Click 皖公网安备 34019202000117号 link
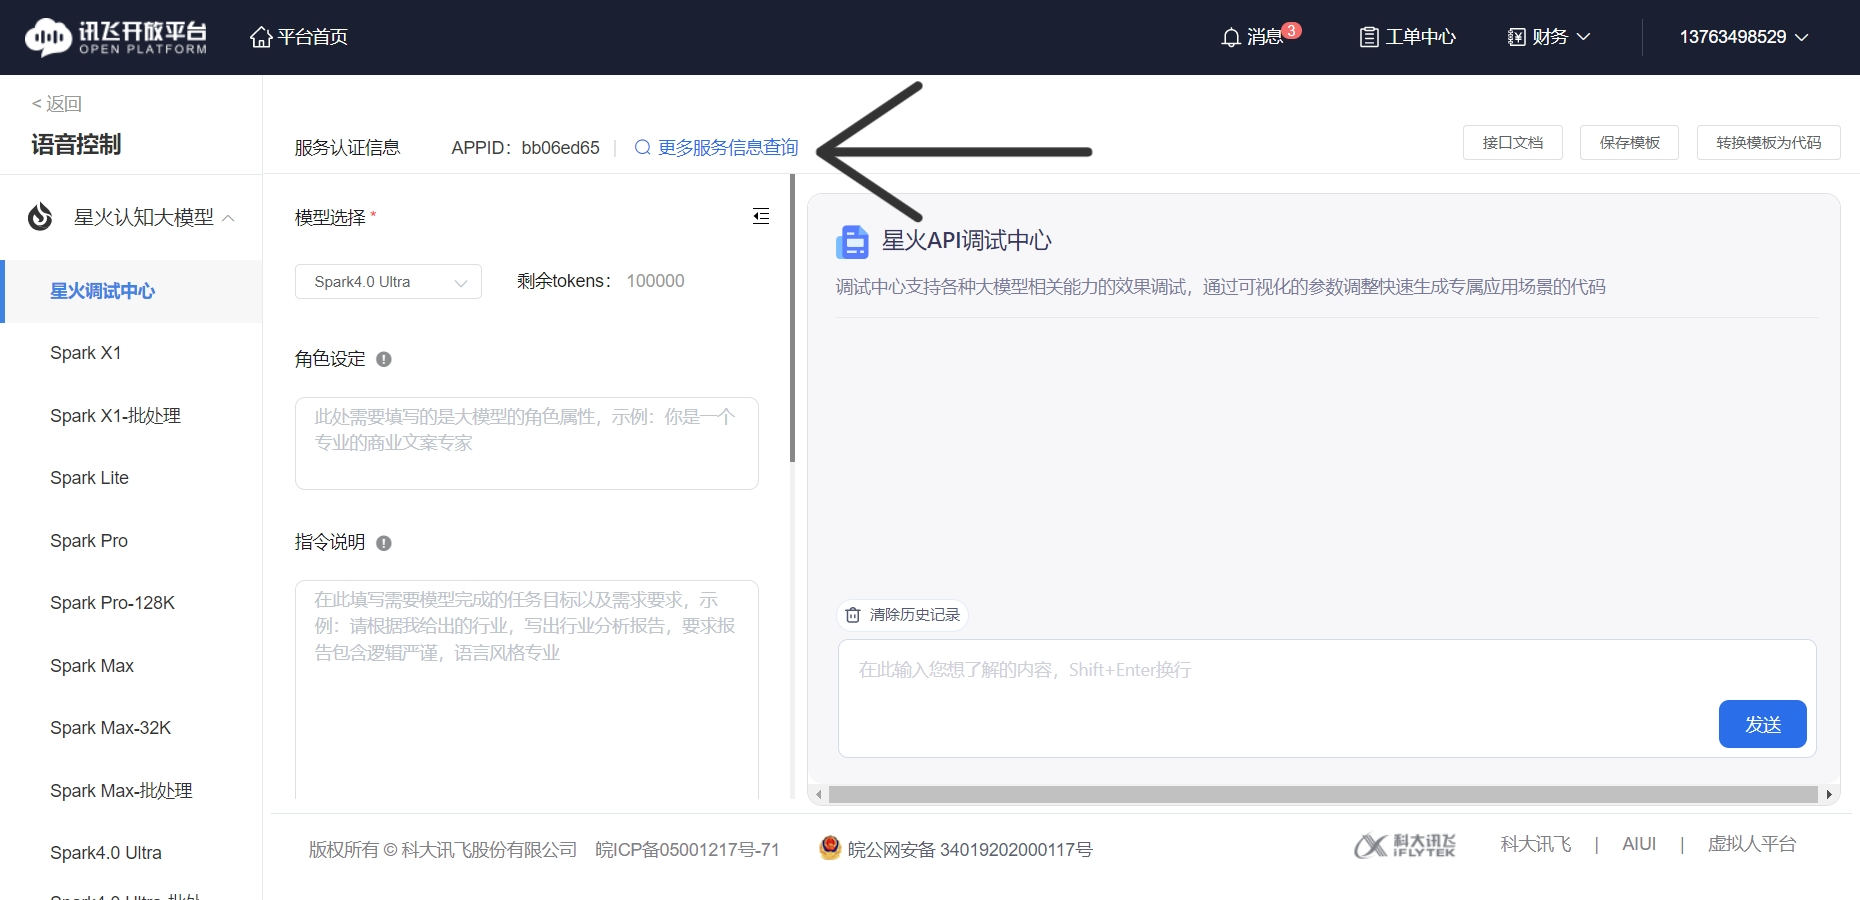 pyautogui.click(x=970, y=850)
